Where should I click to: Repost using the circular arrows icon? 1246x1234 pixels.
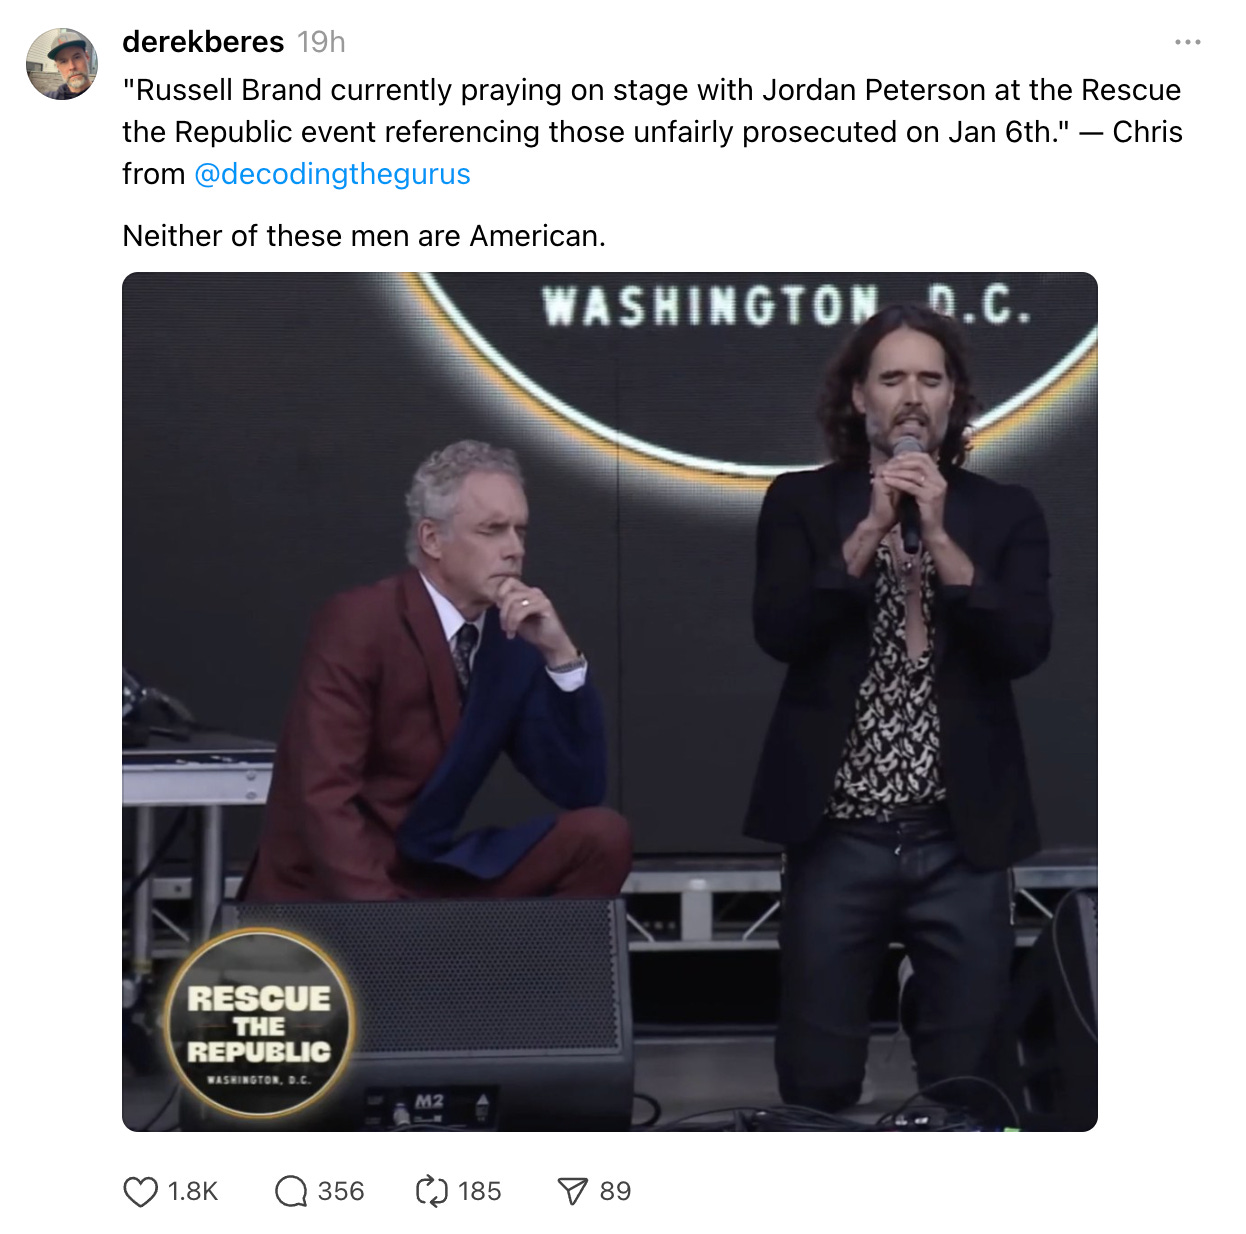pyautogui.click(x=432, y=1191)
